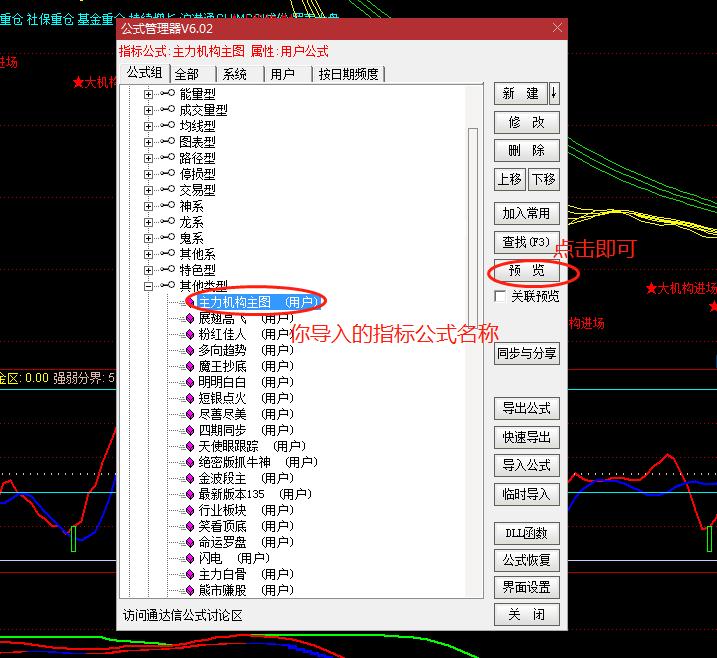This screenshot has width=717, height=658.
Task: Expand the 特色型 tree node
Action: [x=148, y=270]
